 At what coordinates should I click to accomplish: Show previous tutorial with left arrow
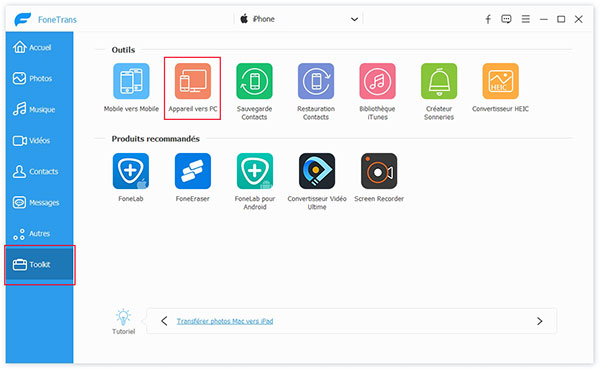(164, 321)
